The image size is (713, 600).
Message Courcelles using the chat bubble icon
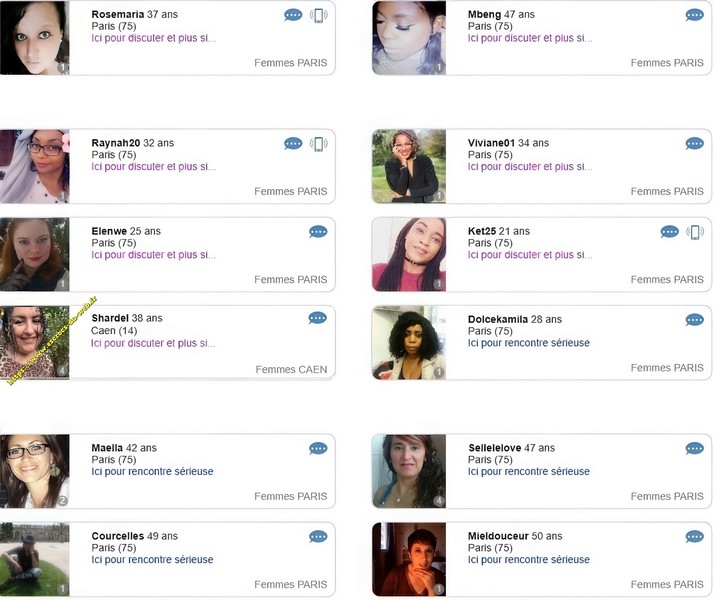[x=318, y=537]
